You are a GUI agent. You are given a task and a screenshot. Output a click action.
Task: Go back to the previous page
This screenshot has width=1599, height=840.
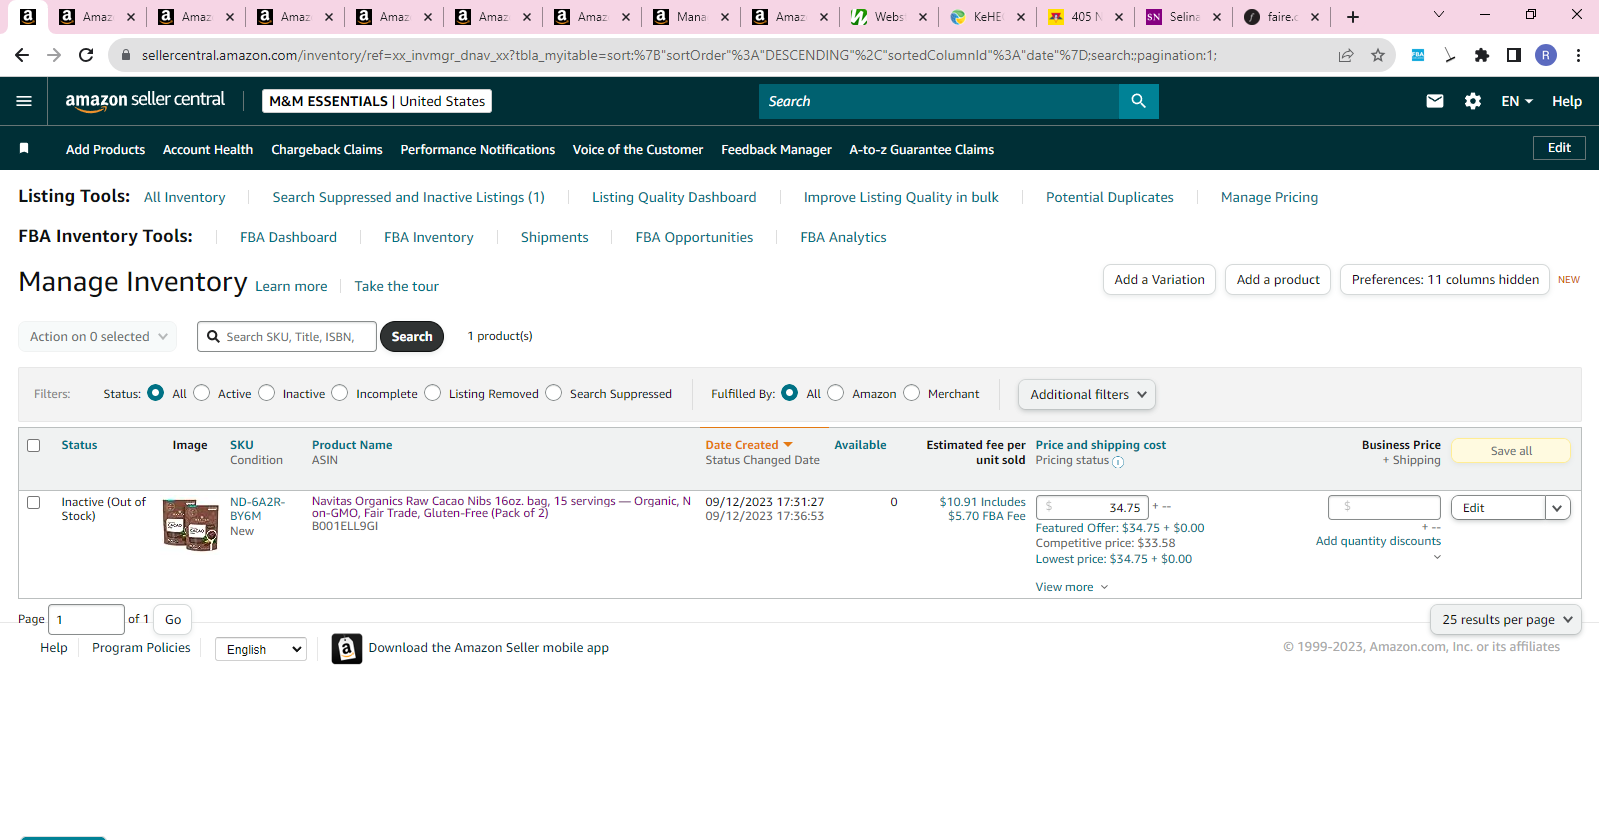pyautogui.click(x=22, y=55)
